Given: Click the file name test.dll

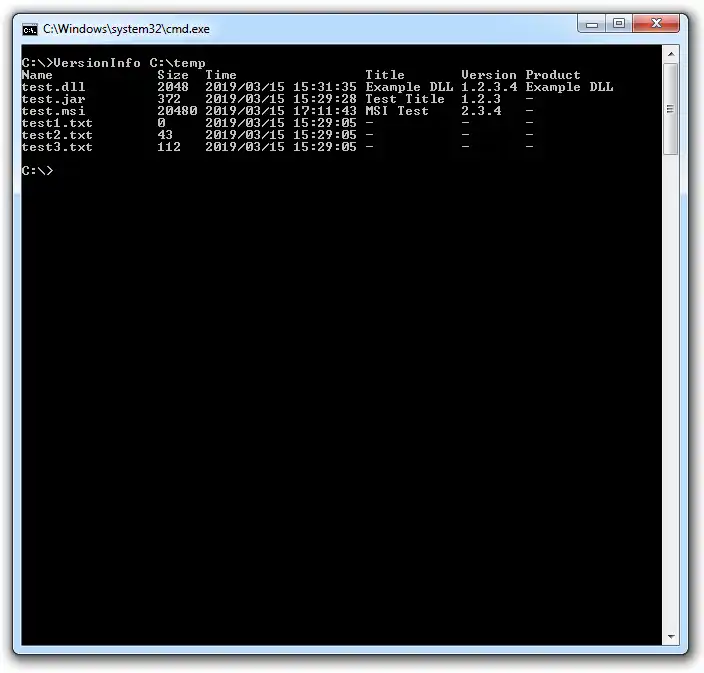Looking at the screenshot, I should tap(53, 87).
